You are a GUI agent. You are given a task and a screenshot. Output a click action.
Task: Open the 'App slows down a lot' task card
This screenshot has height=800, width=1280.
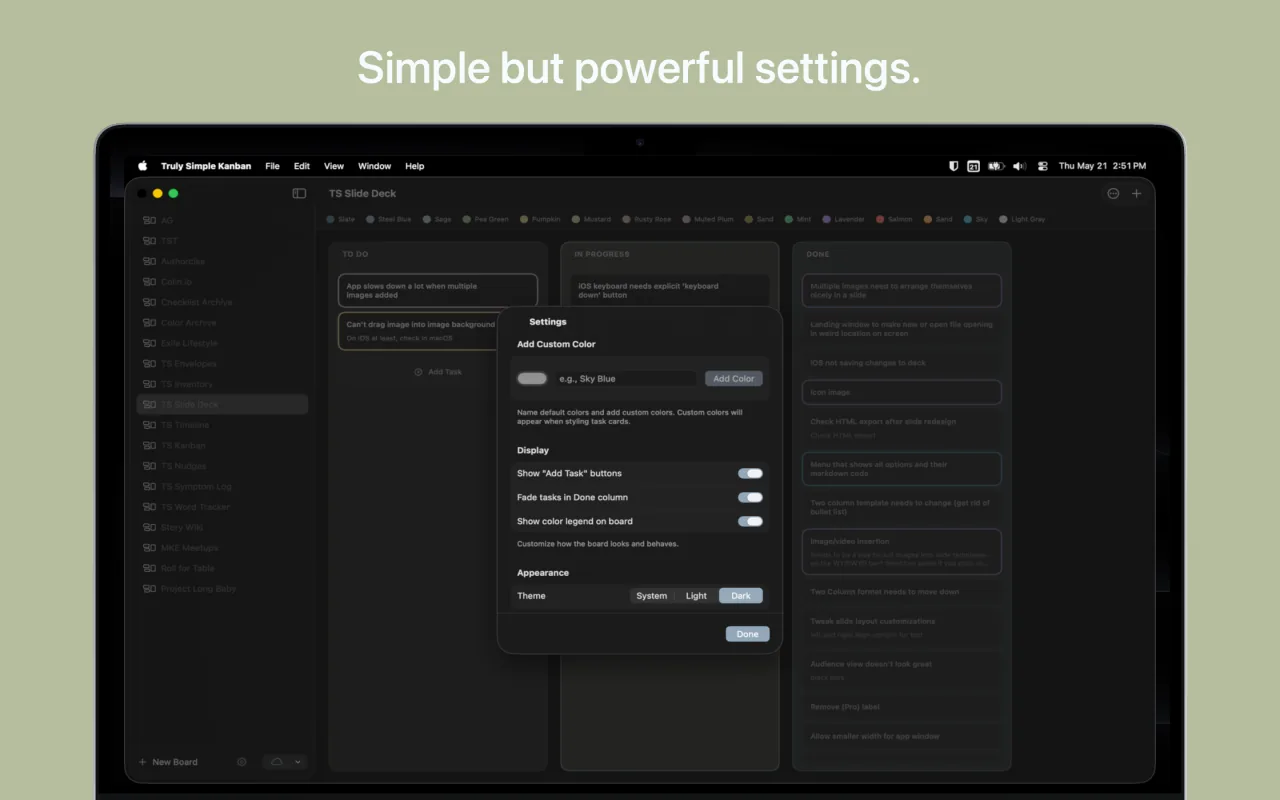pos(438,291)
